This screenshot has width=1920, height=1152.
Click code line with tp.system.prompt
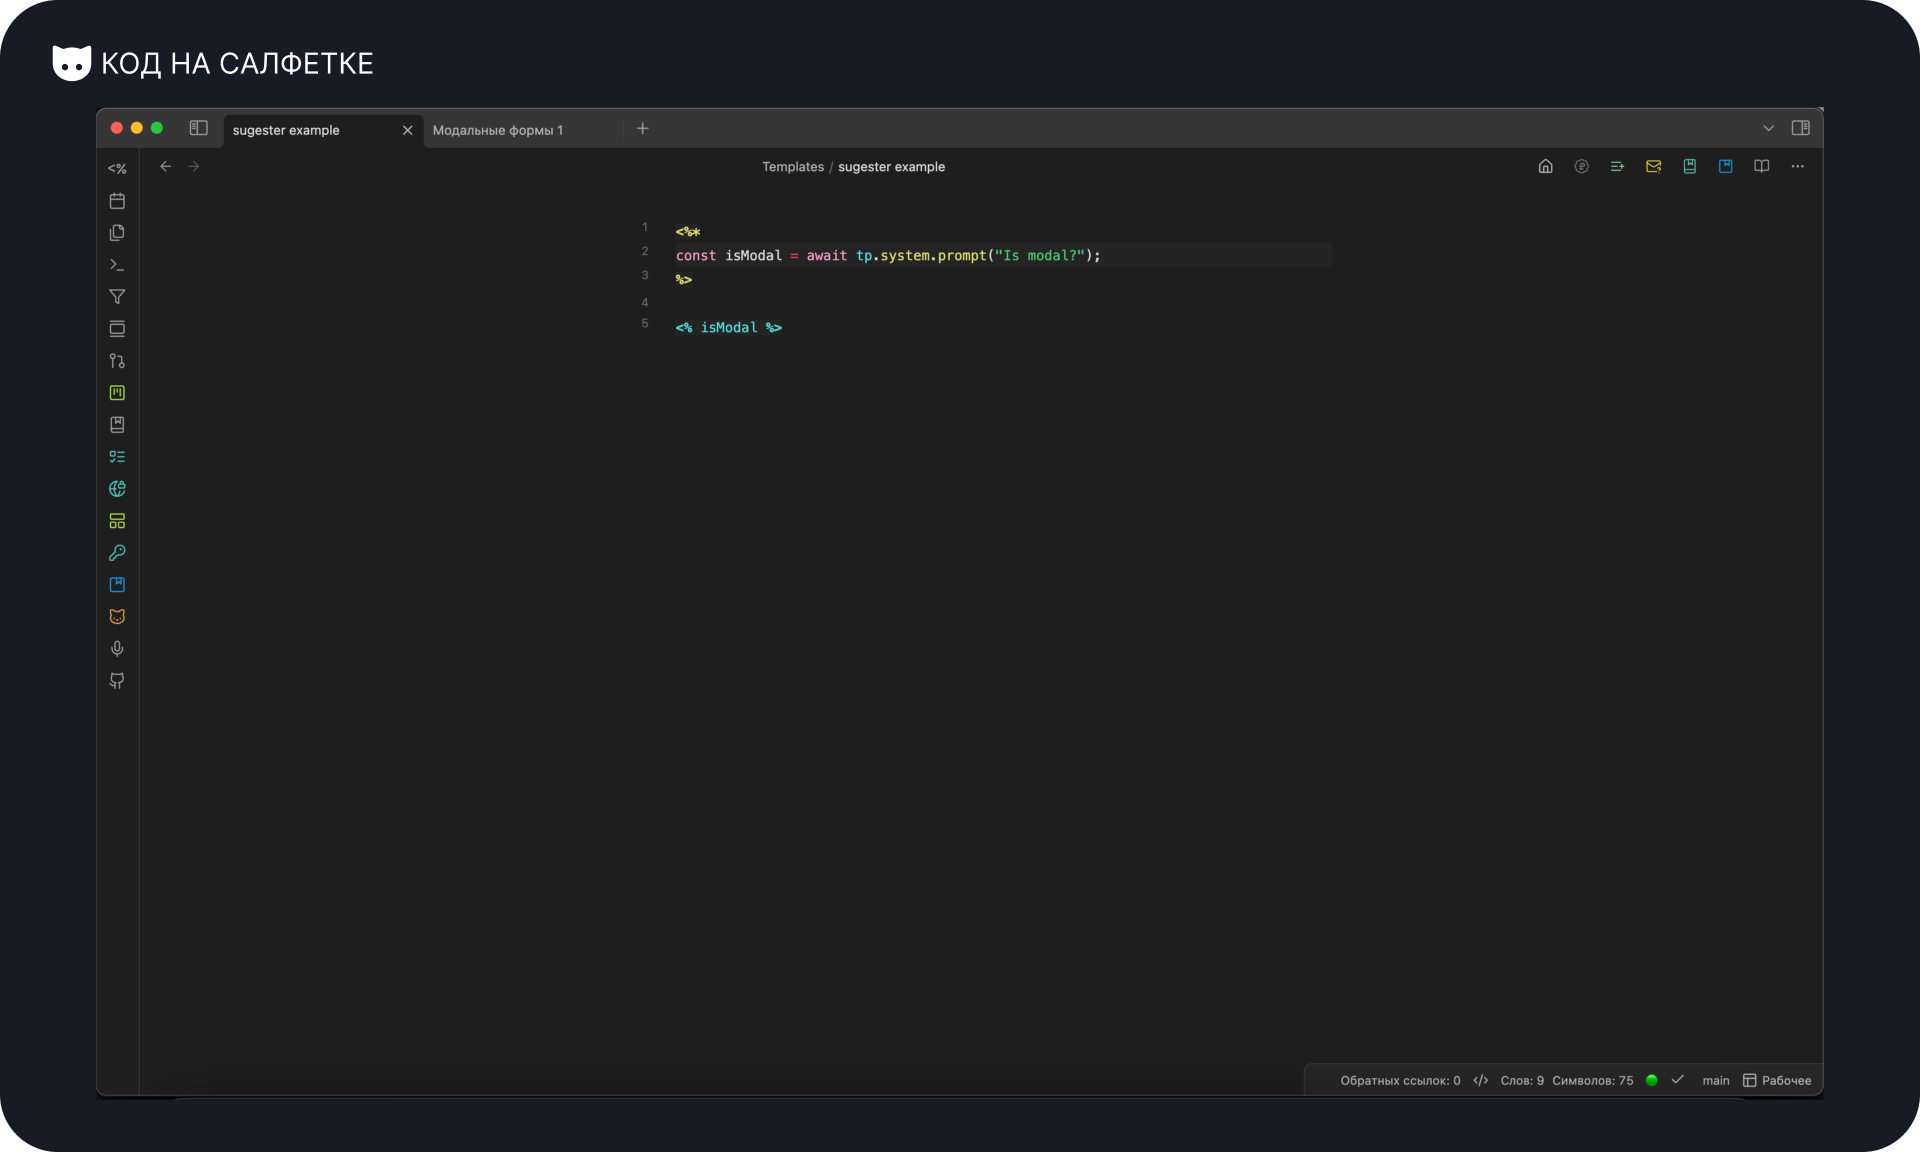tap(1003, 256)
